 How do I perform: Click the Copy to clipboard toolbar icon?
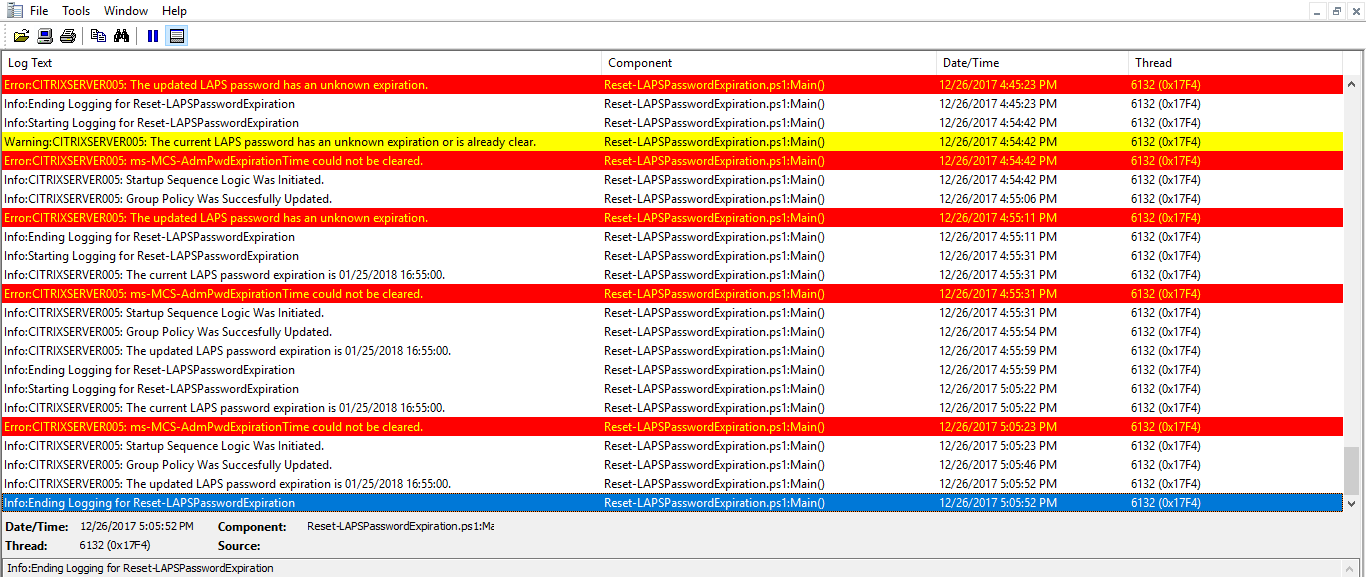pyautogui.click(x=98, y=36)
